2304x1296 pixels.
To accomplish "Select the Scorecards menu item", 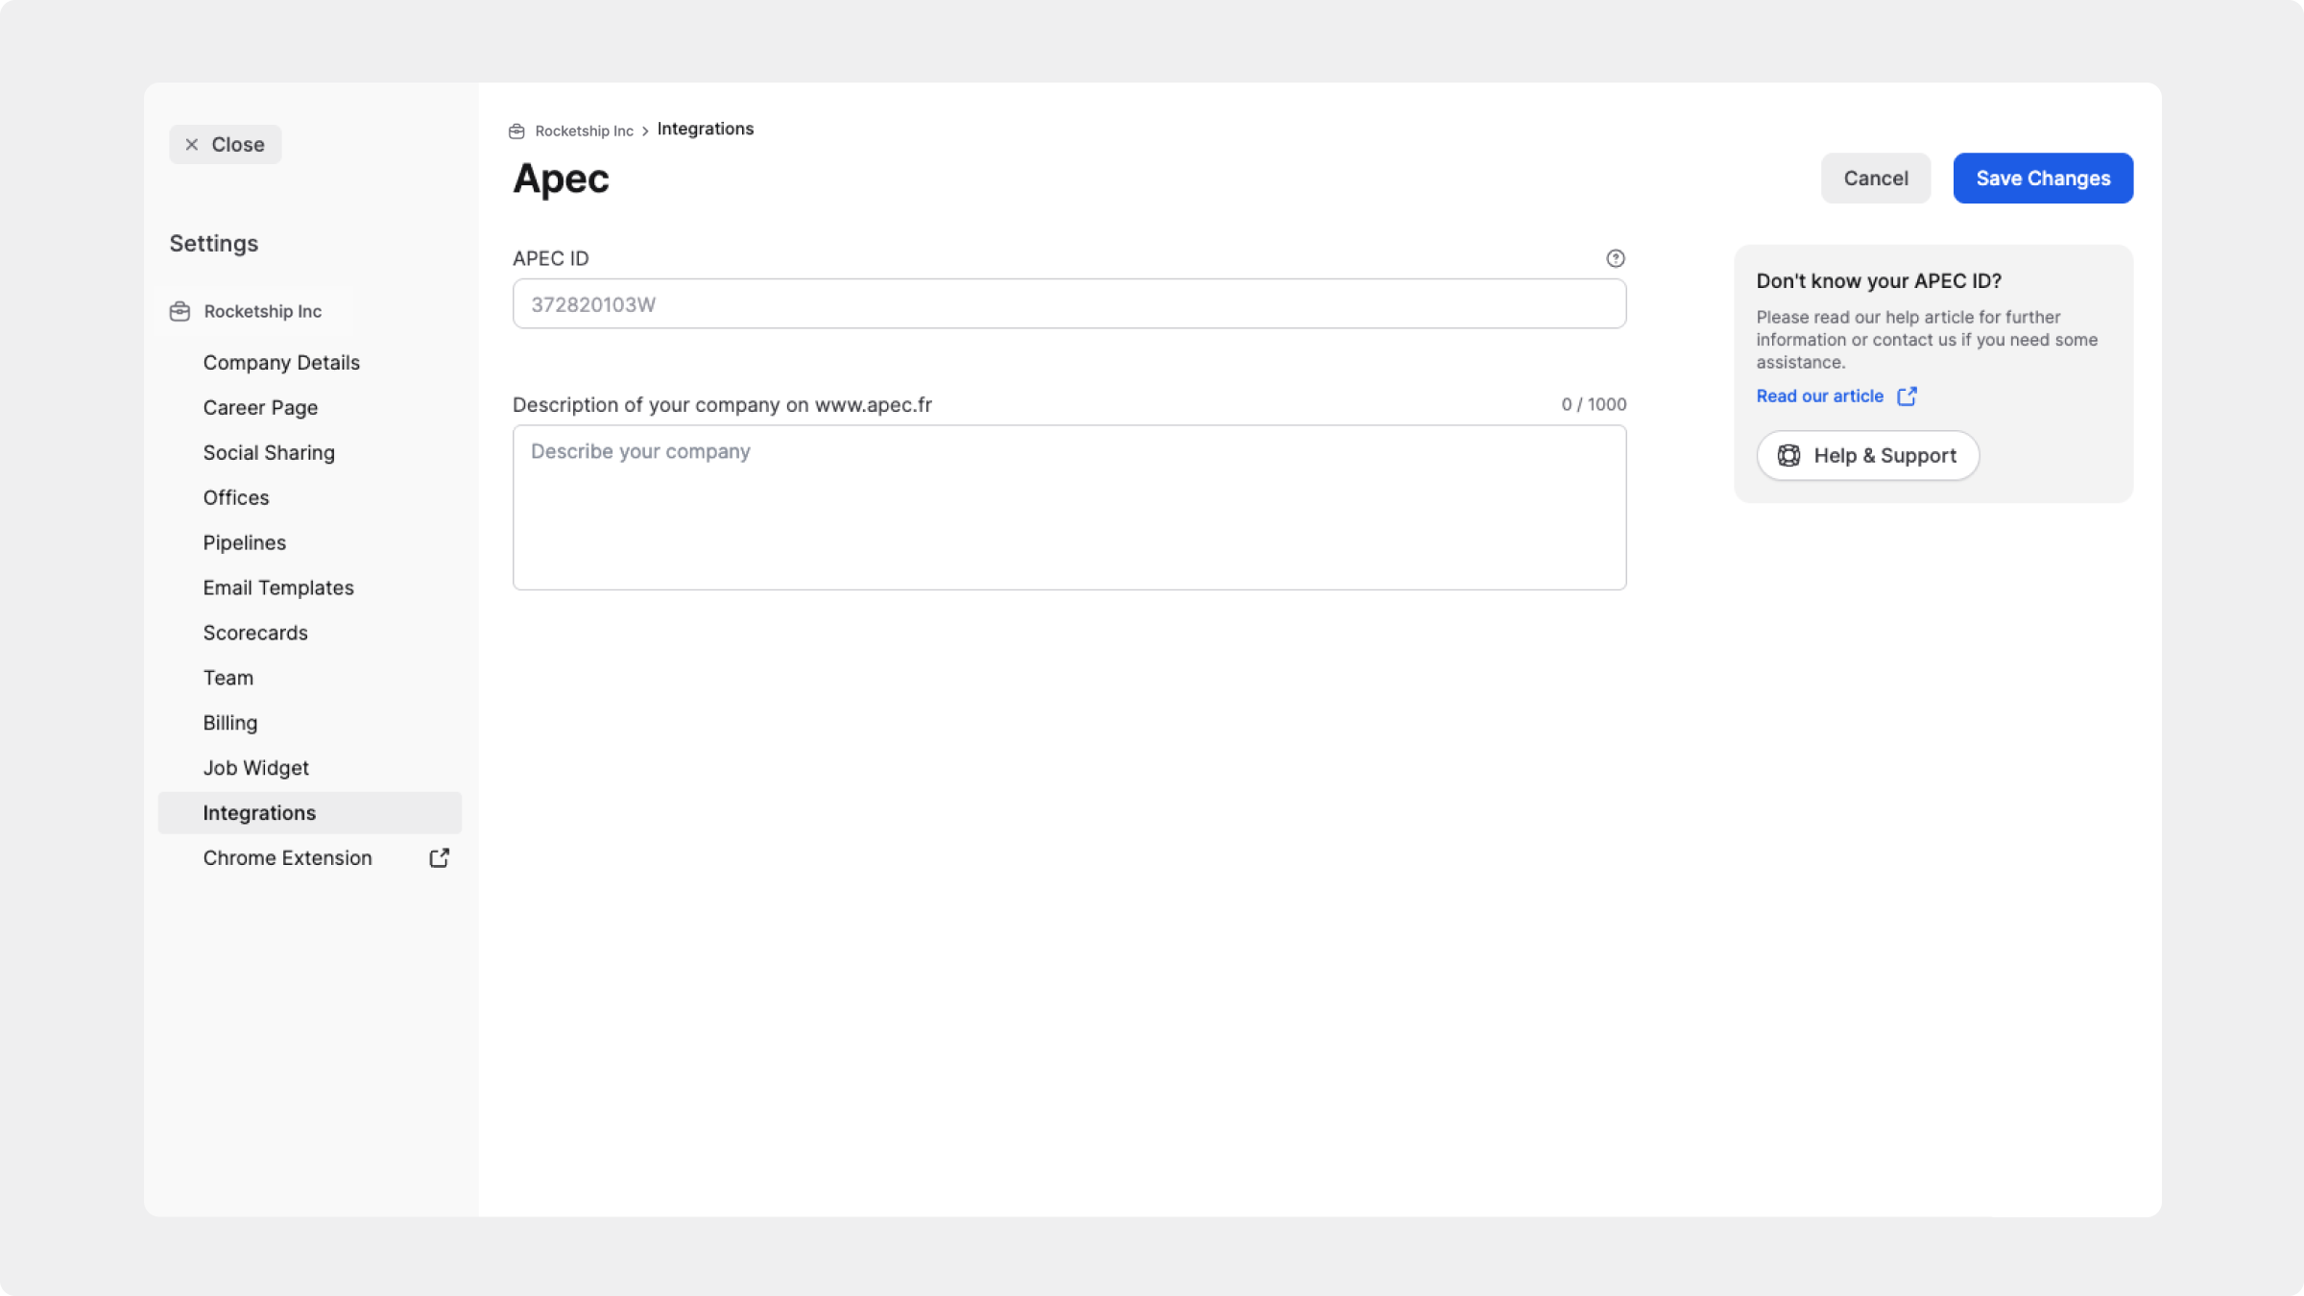I will [255, 633].
